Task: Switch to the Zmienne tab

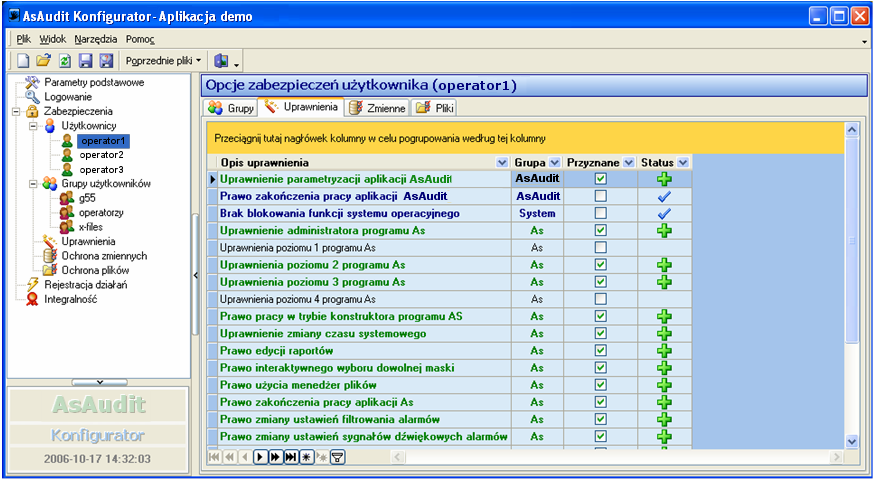Action: click(377, 107)
